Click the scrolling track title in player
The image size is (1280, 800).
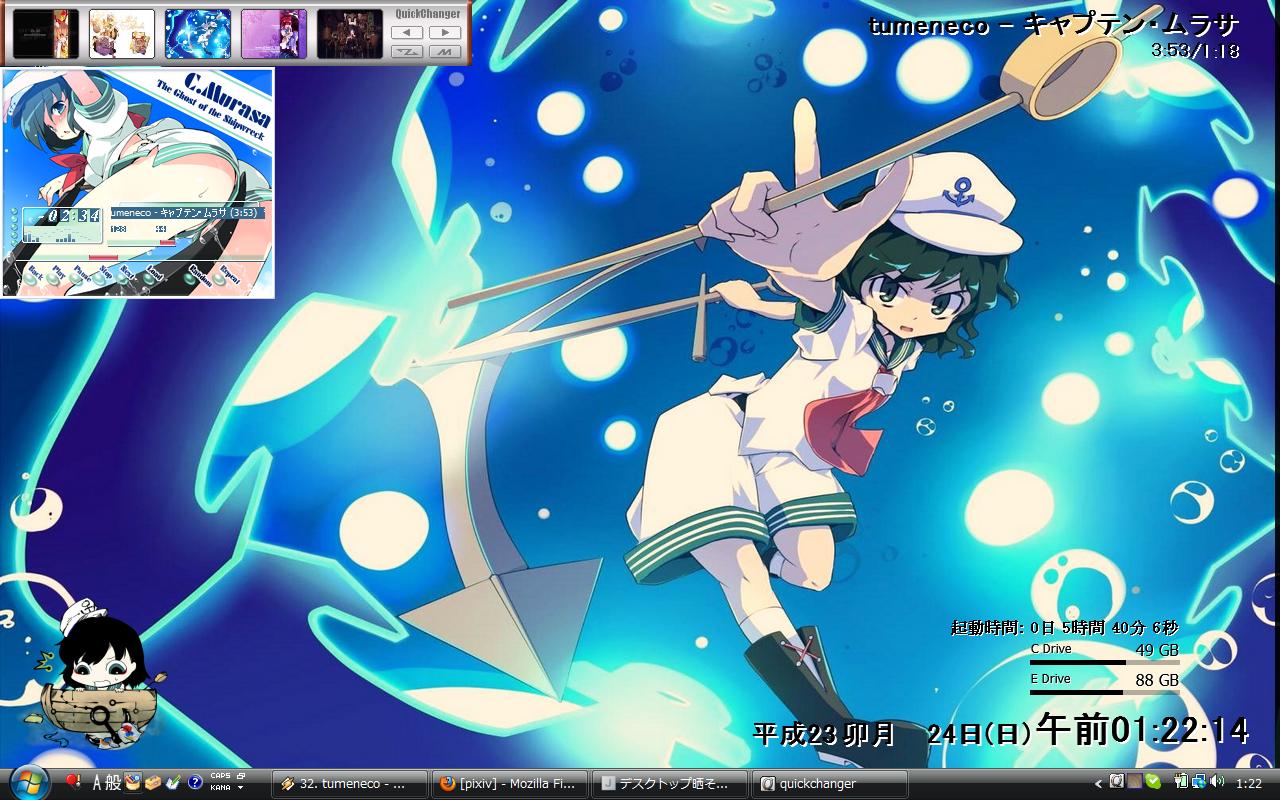pos(186,213)
